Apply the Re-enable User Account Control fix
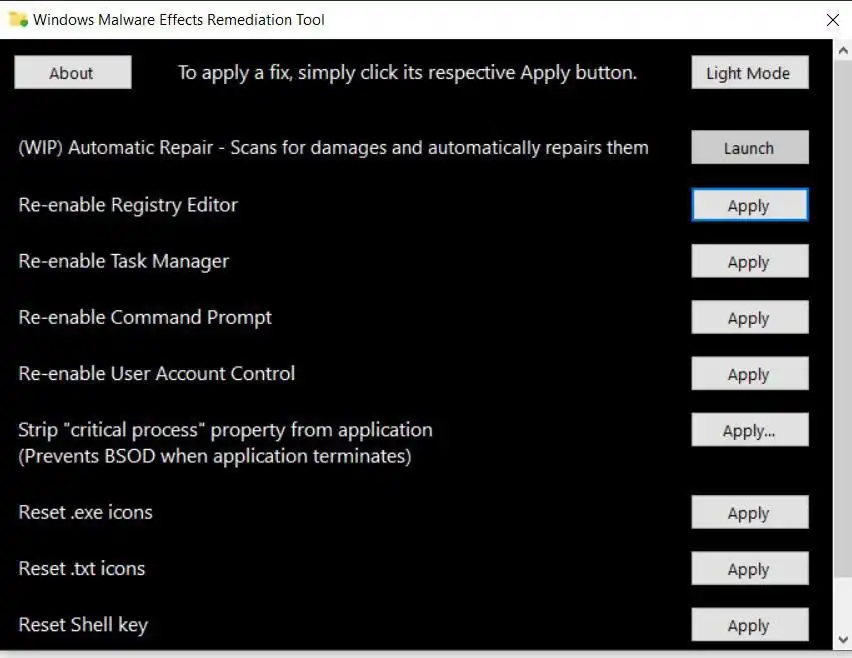This screenshot has height=658, width=852. [749, 374]
